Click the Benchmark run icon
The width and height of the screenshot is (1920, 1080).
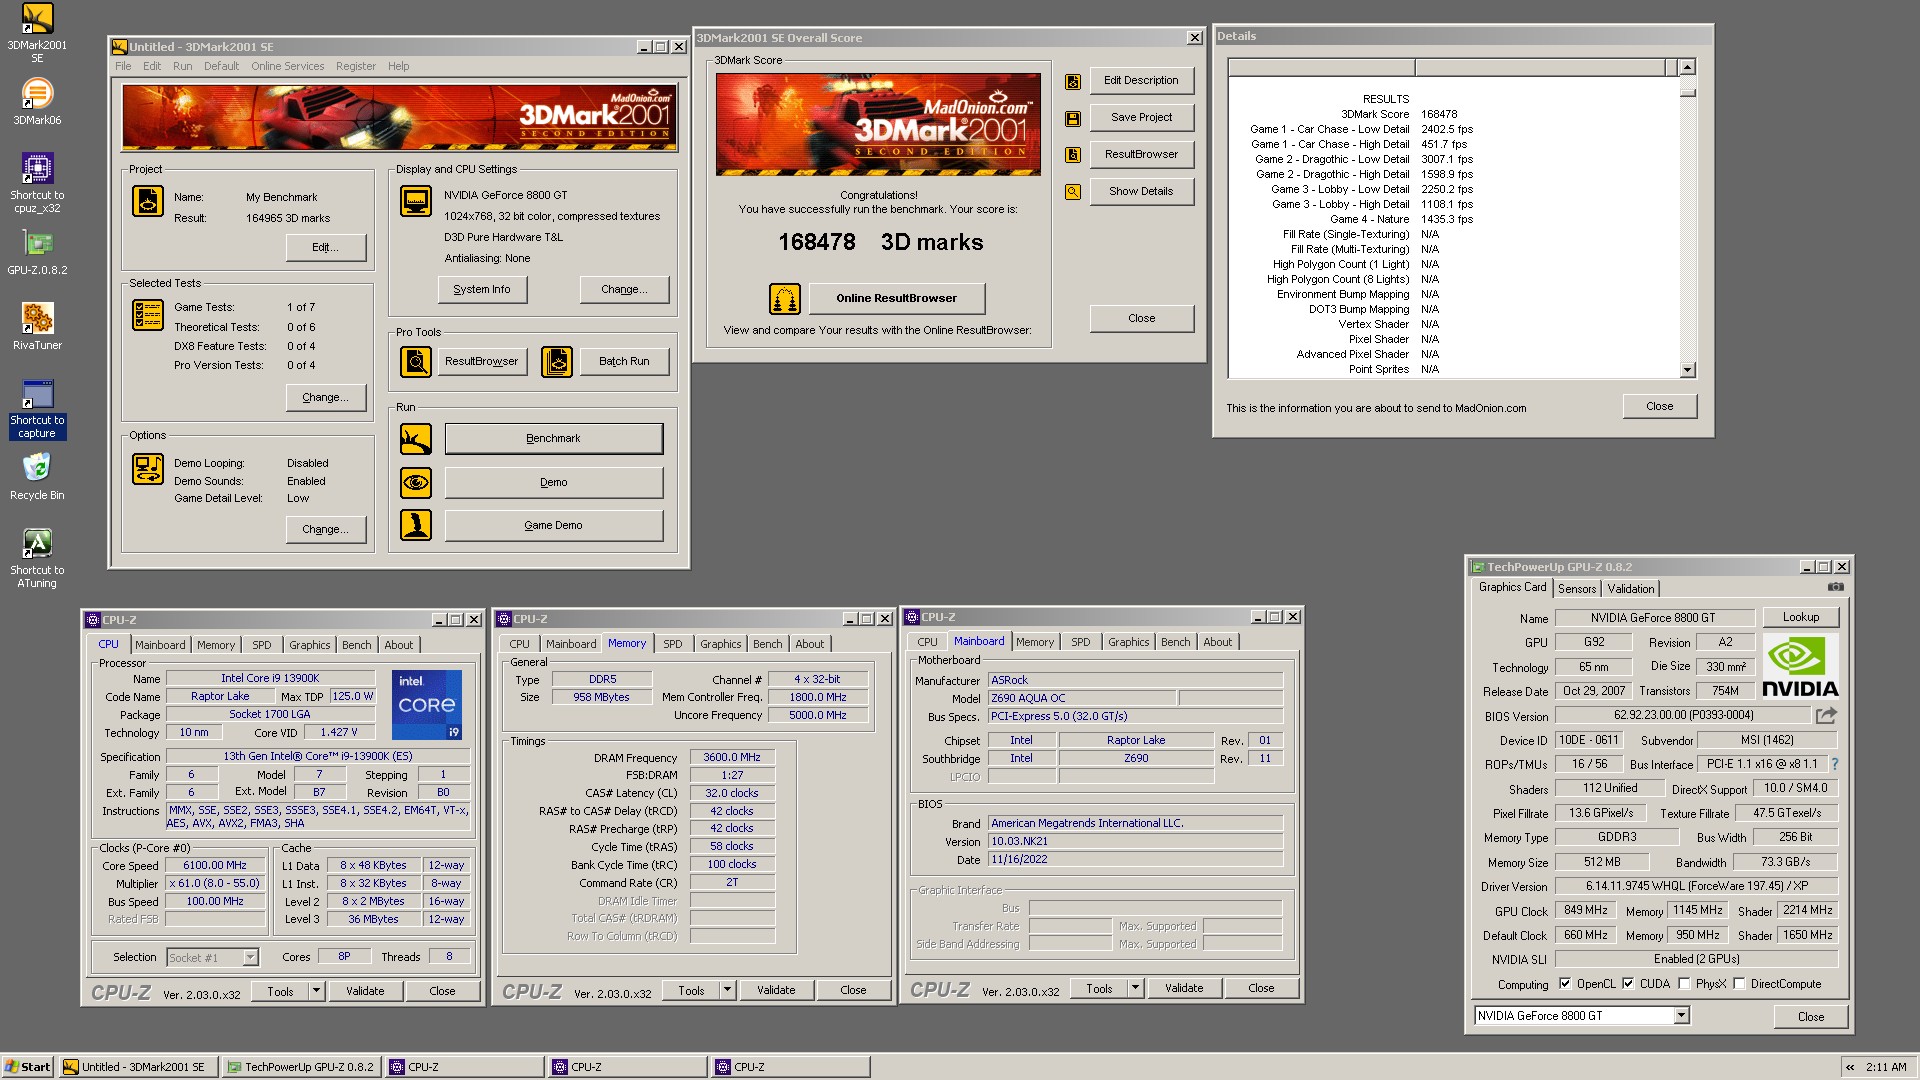click(x=416, y=438)
